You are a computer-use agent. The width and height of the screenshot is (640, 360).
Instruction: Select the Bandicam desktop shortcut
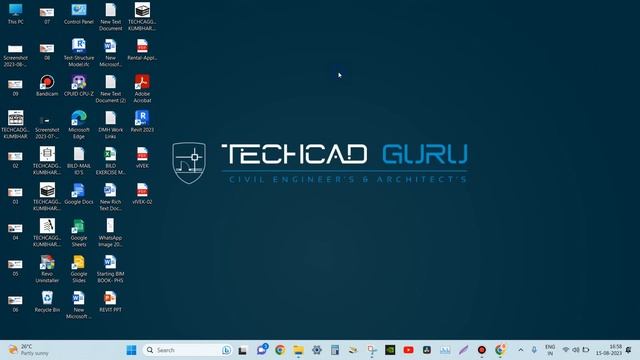(x=47, y=86)
